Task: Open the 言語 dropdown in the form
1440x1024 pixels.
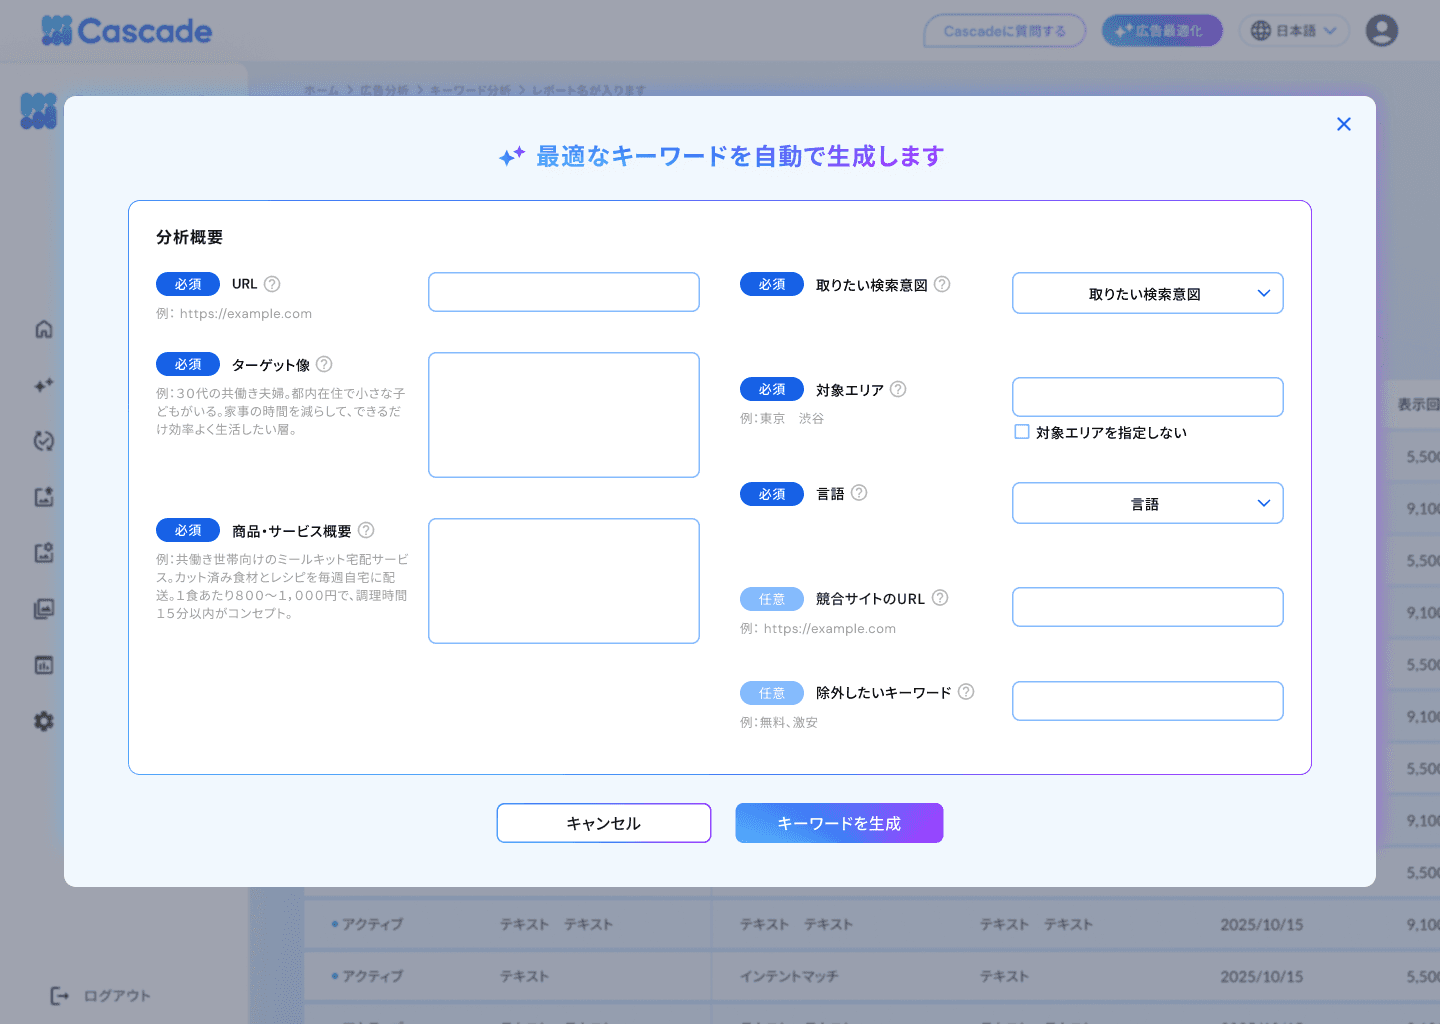Action: [x=1148, y=503]
